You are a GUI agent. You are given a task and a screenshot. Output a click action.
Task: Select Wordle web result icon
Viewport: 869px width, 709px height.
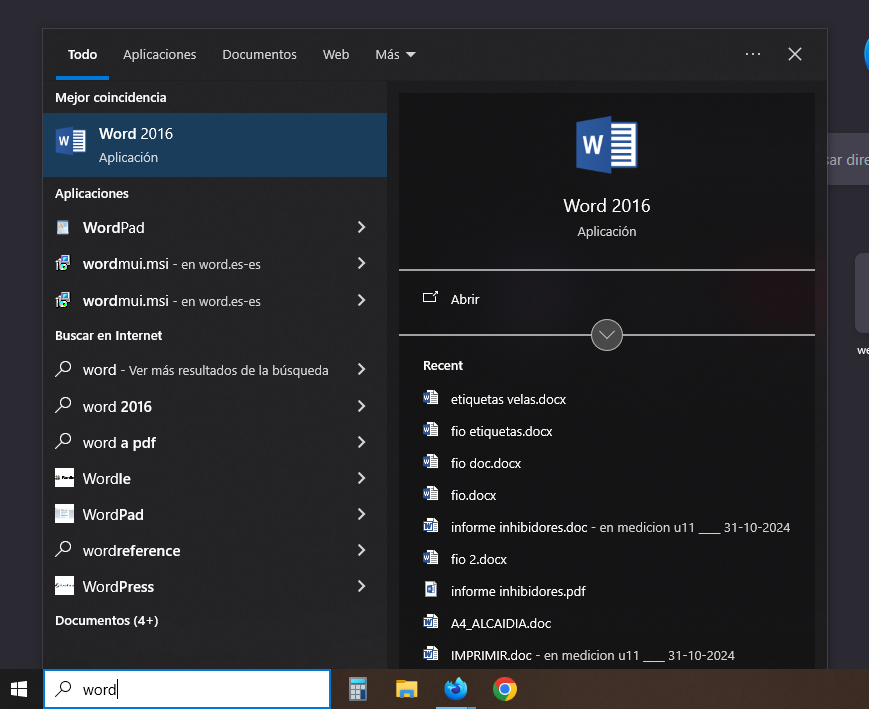click(64, 478)
